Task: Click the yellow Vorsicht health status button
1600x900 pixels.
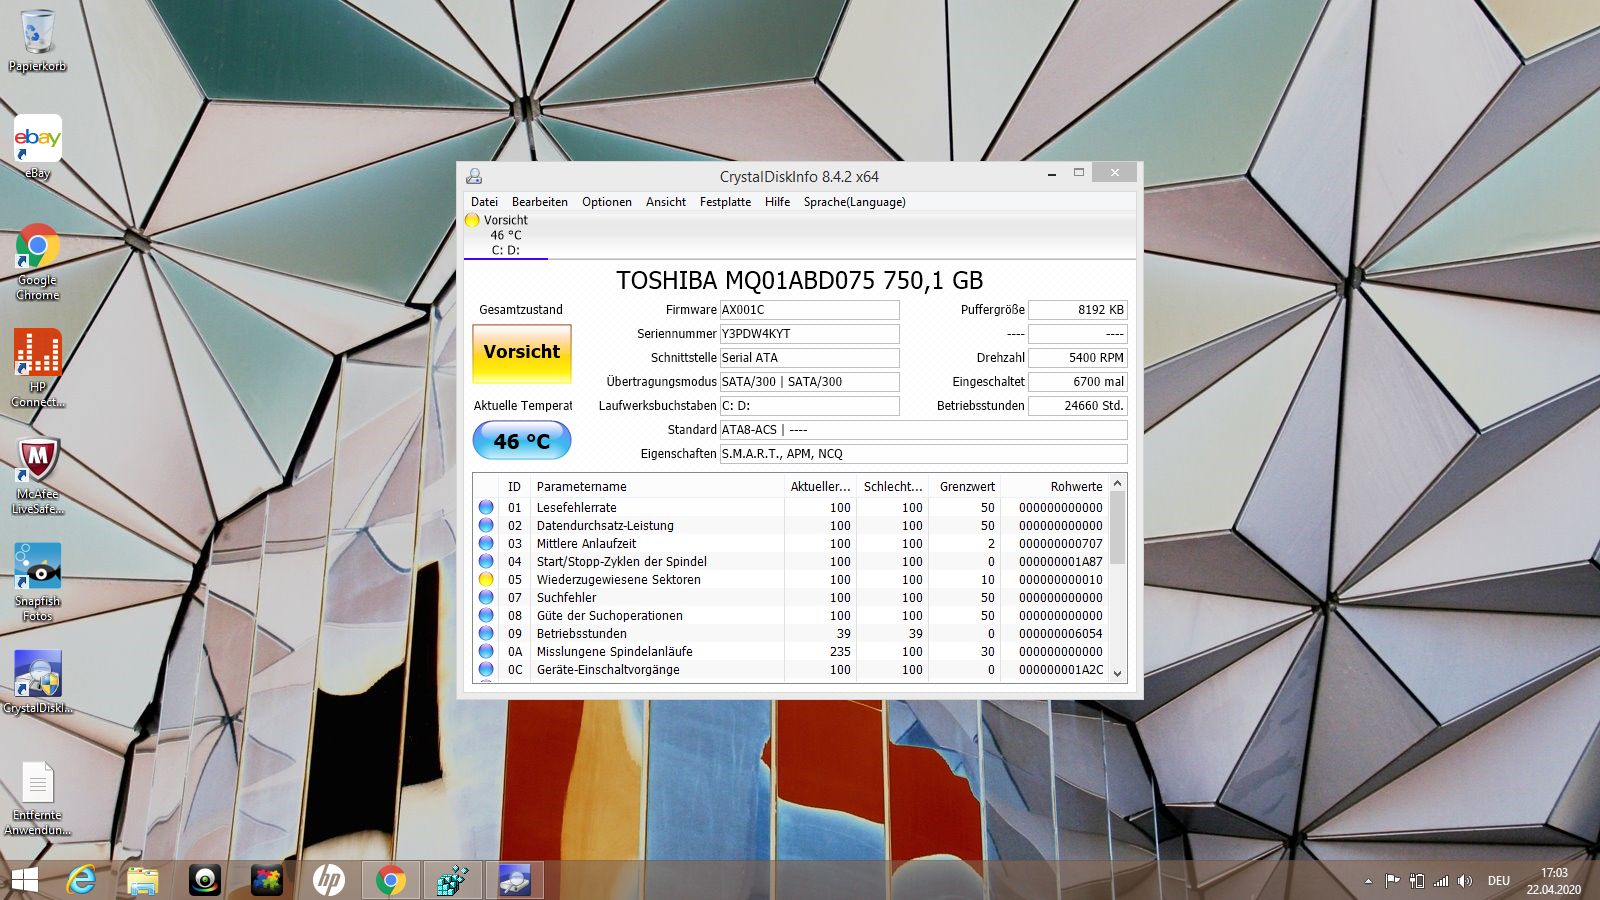Action: pos(522,353)
